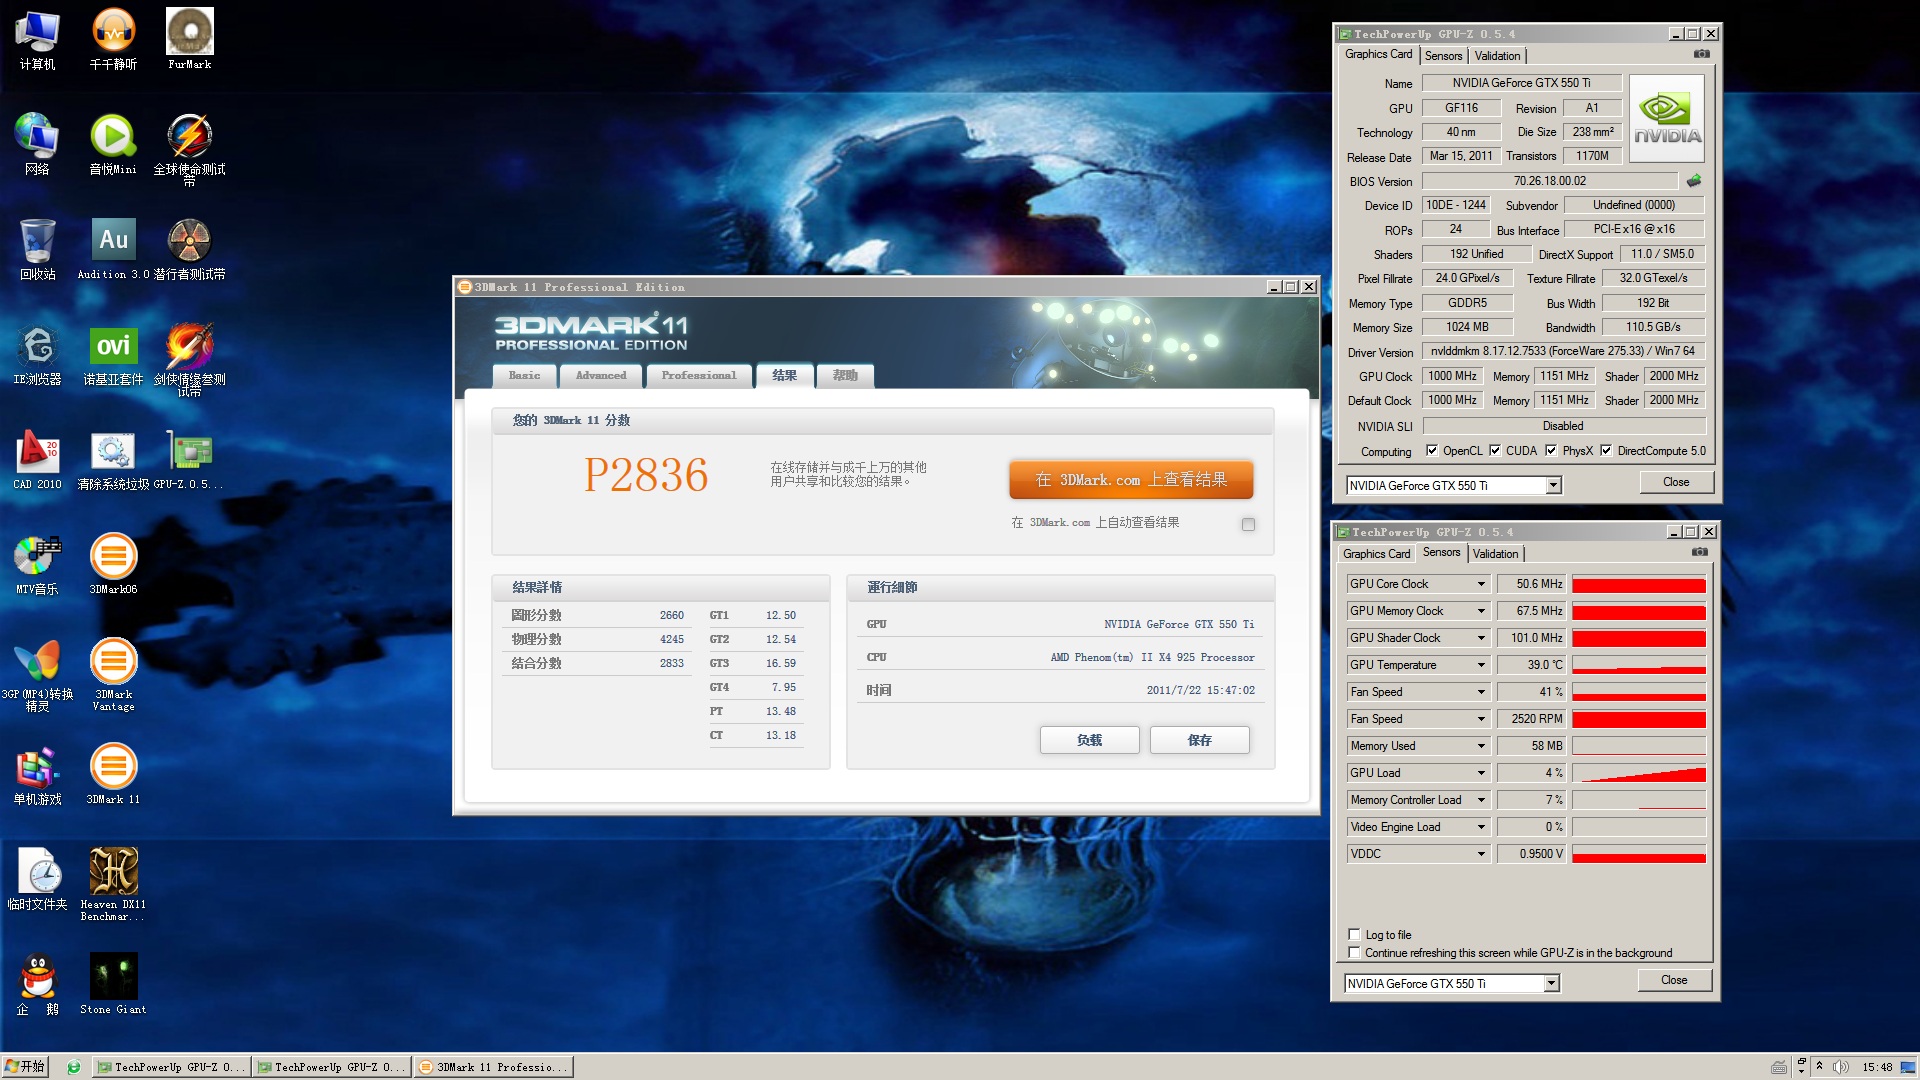1920x1080 pixels.
Task: Open Sensors tab in the GPU-Z Graphics Card window
Action: pos(1443,56)
